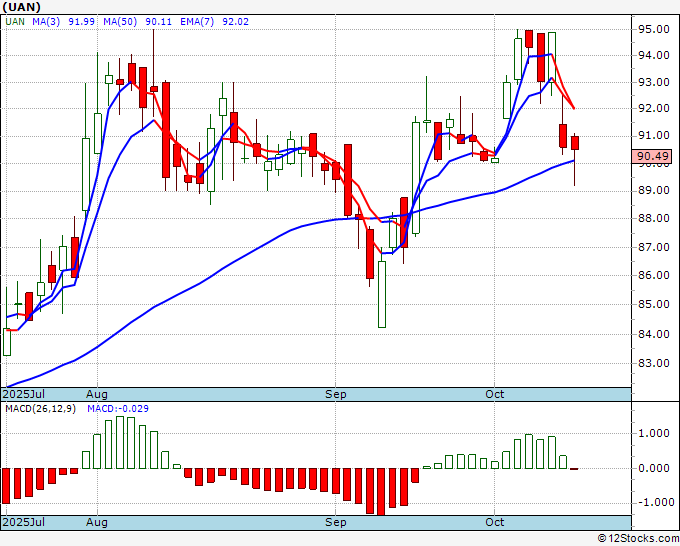Click the 92.00 price axis label
The image size is (680, 546).
(x=654, y=108)
